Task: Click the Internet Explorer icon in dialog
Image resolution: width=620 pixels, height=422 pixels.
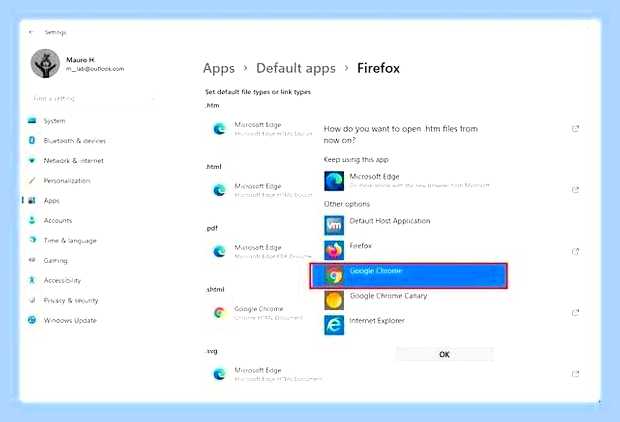Action: pos(334,325)
